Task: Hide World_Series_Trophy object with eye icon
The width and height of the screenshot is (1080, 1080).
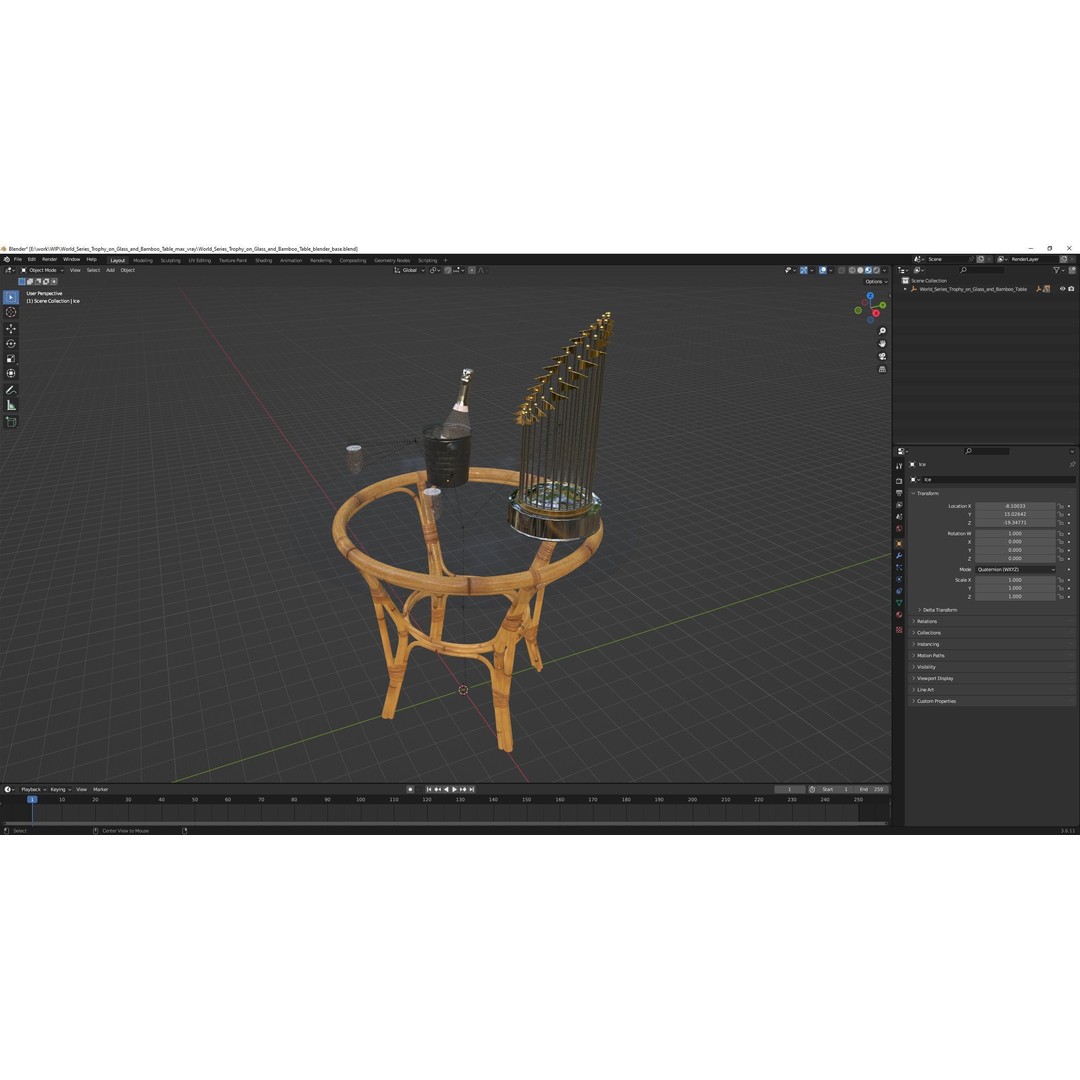Action: (1062, 289)
